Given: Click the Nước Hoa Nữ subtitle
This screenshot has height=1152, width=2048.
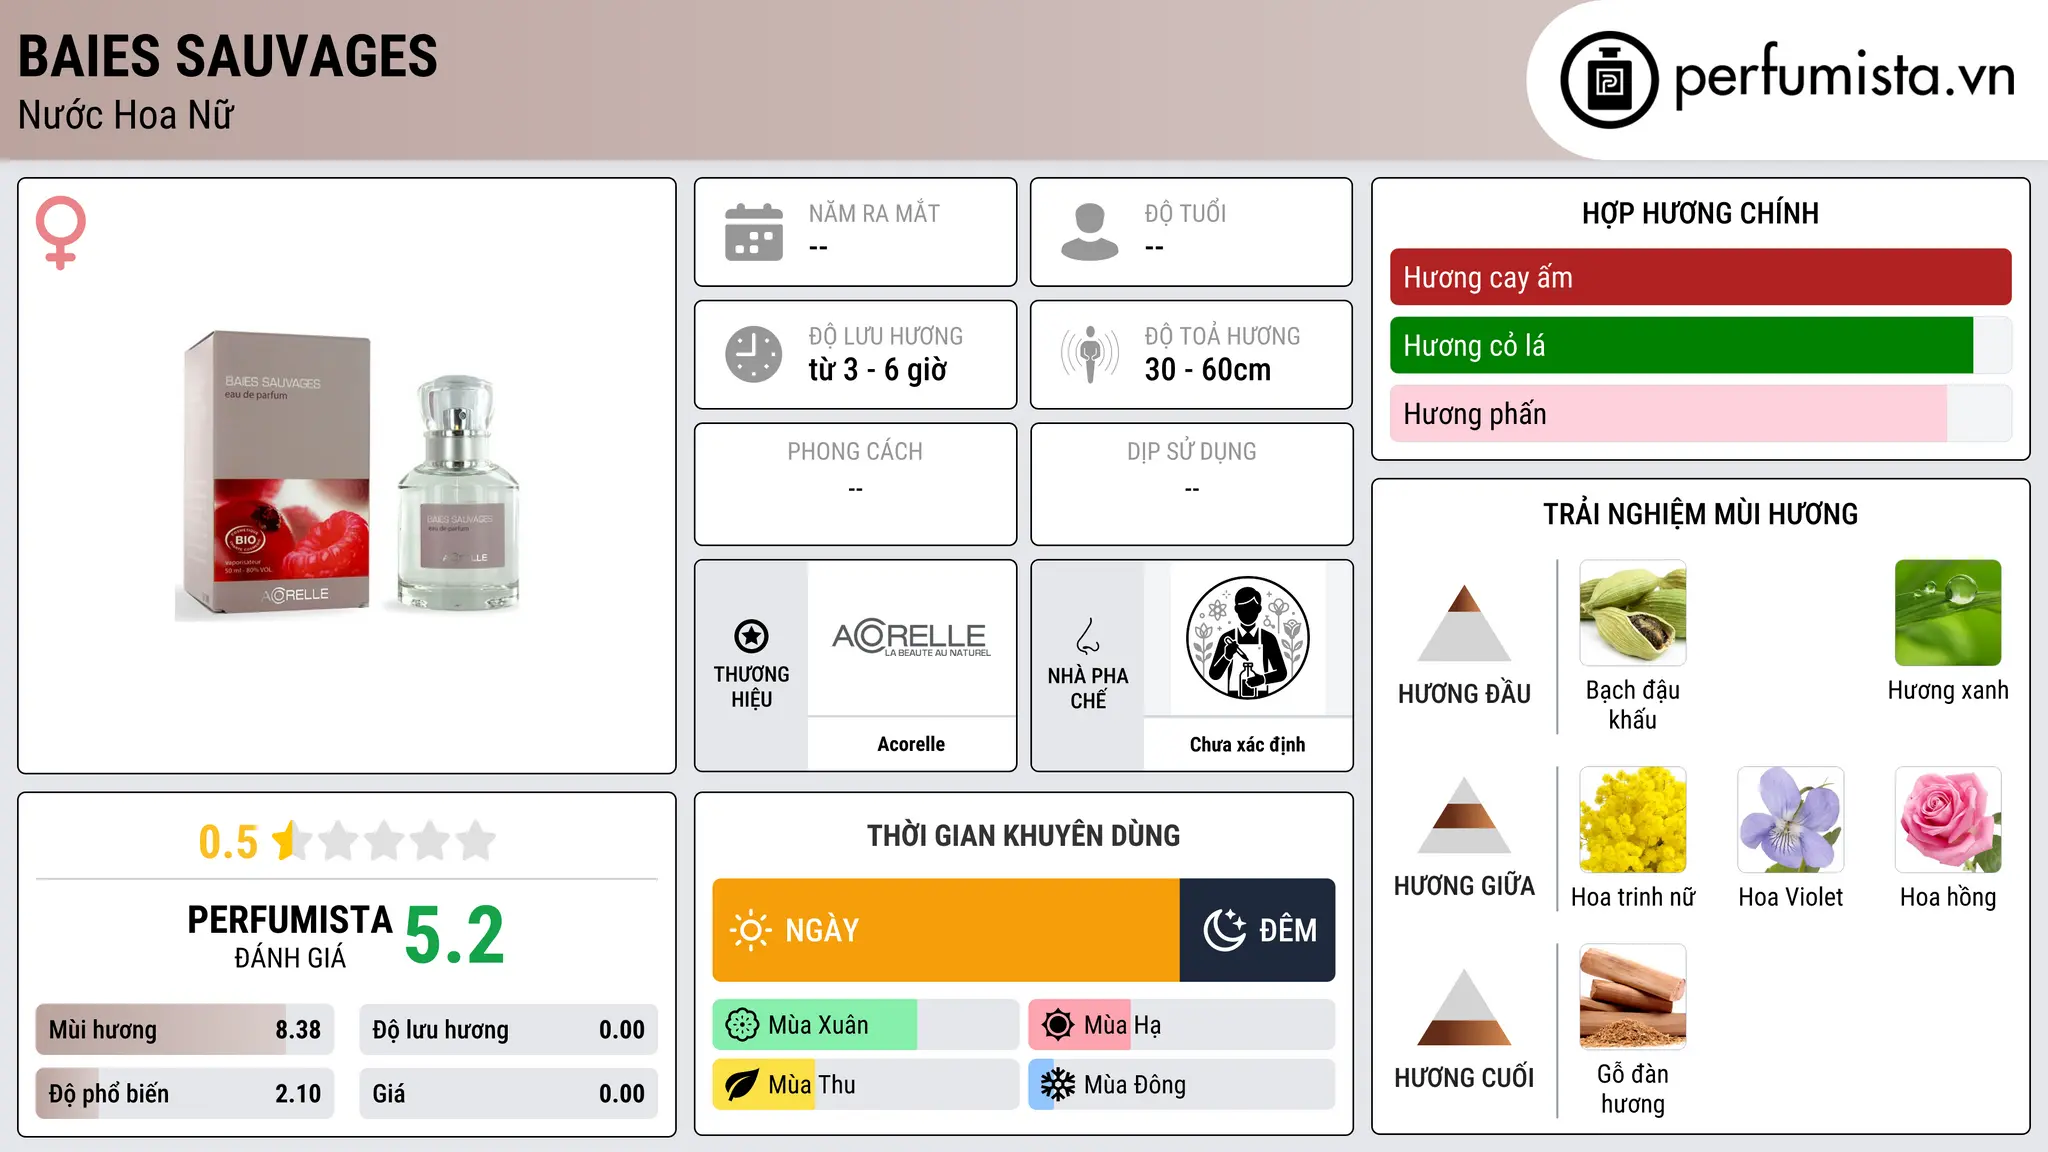Looking at the screenshot, I should click(x=126, y=115).
